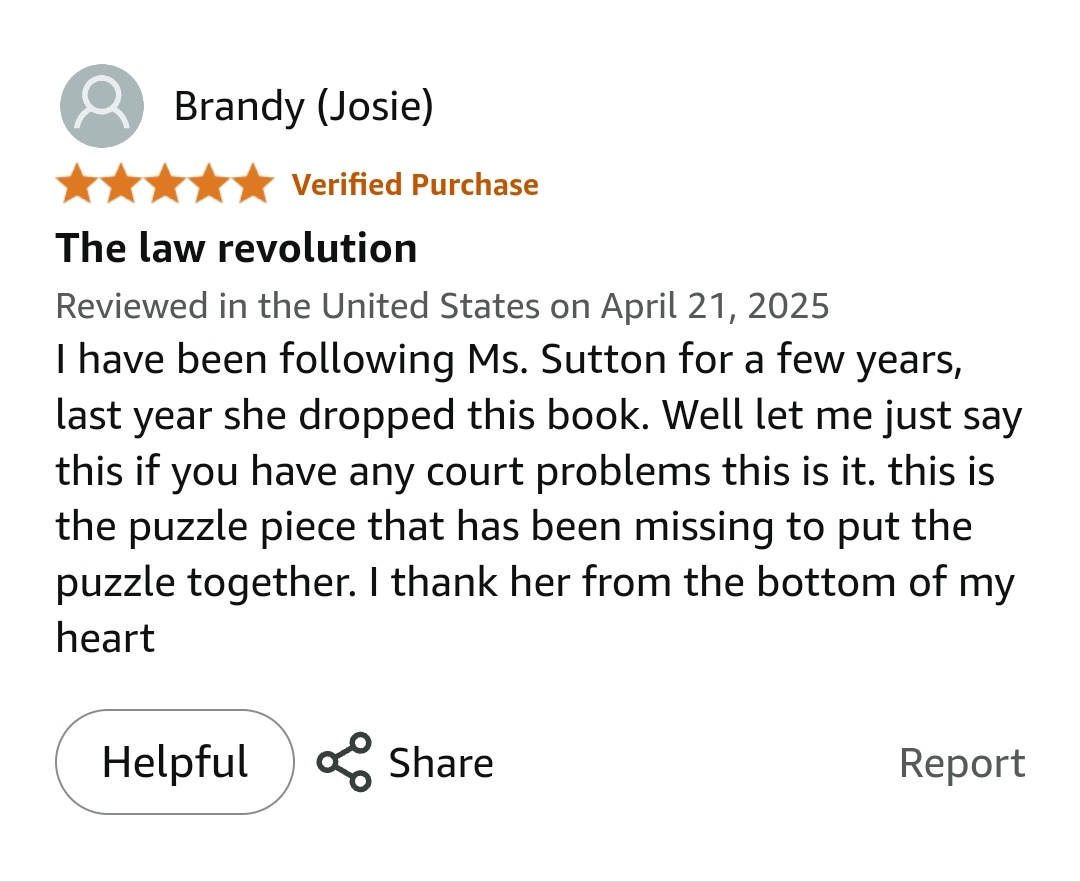Click the court problems phrase in review
This screenshot has width=1080, height=882.
pyautogui.click(x=568, y=472)
